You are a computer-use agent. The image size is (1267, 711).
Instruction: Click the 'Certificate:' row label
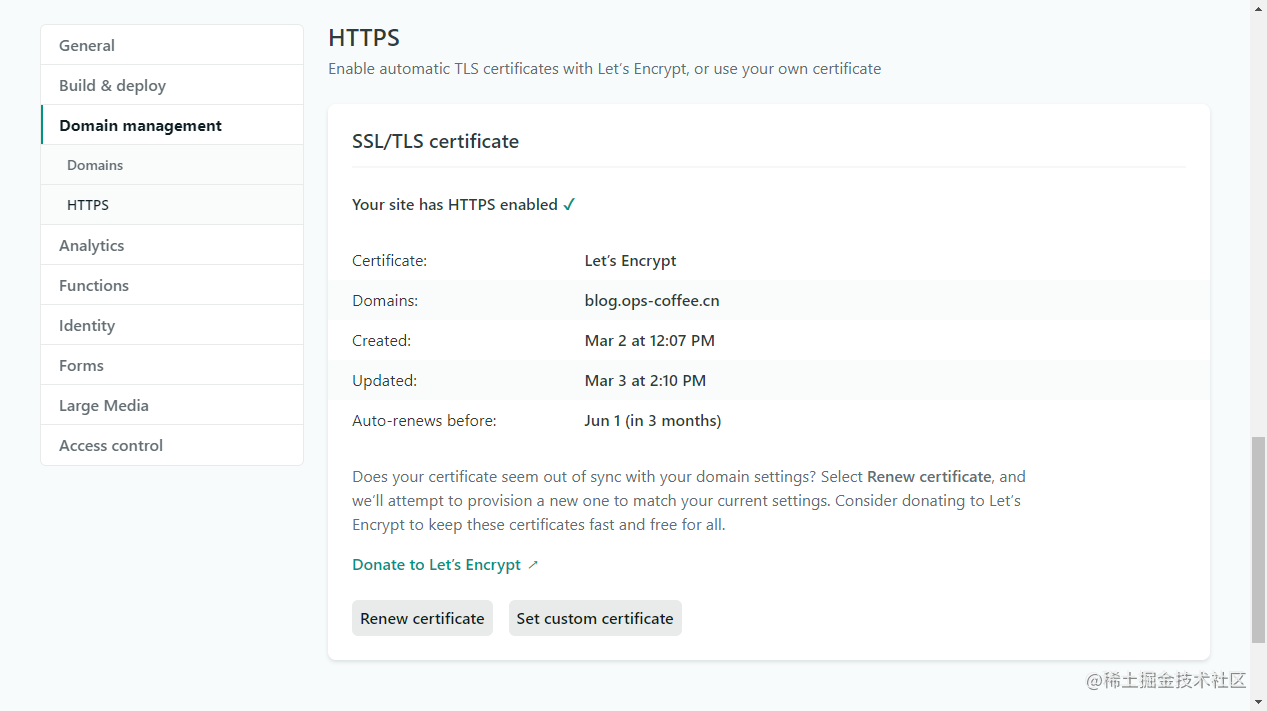[389, 260]
